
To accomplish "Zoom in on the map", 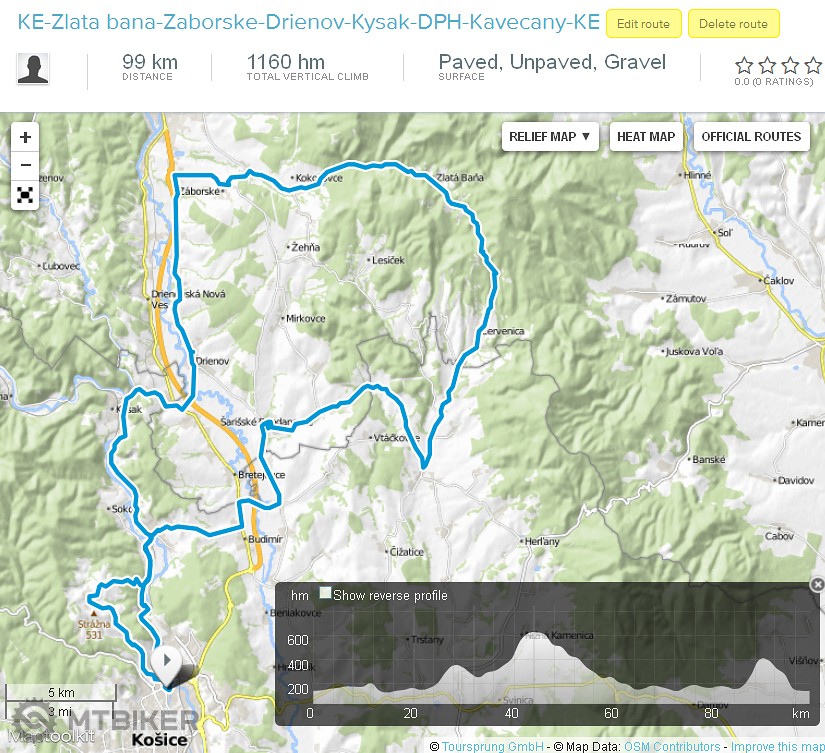I will (x=25, y=138).
